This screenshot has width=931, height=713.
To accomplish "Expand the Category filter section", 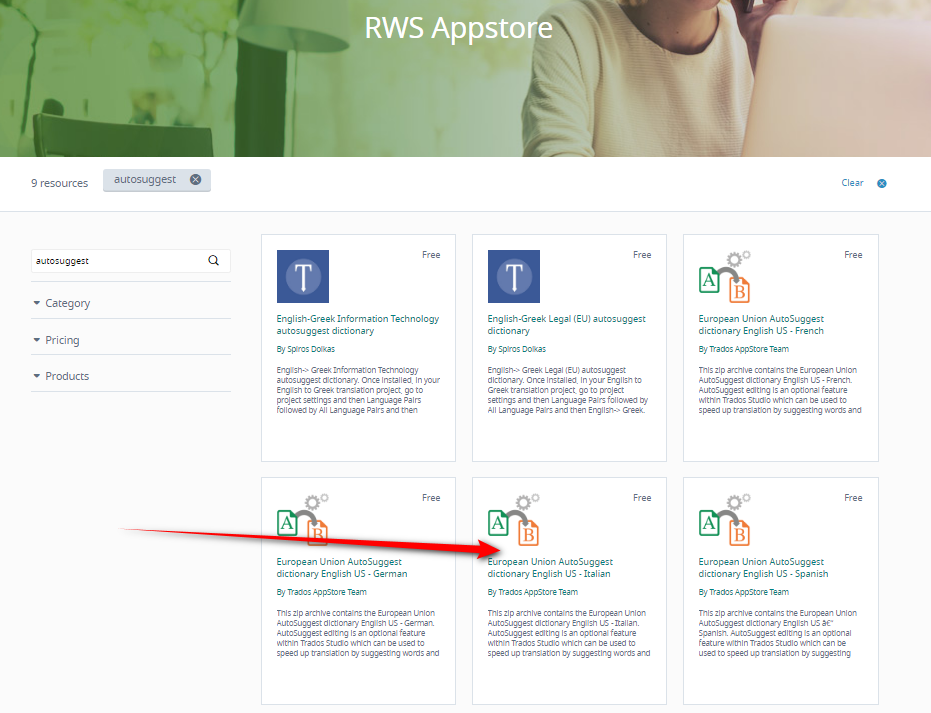I will 69,302.
